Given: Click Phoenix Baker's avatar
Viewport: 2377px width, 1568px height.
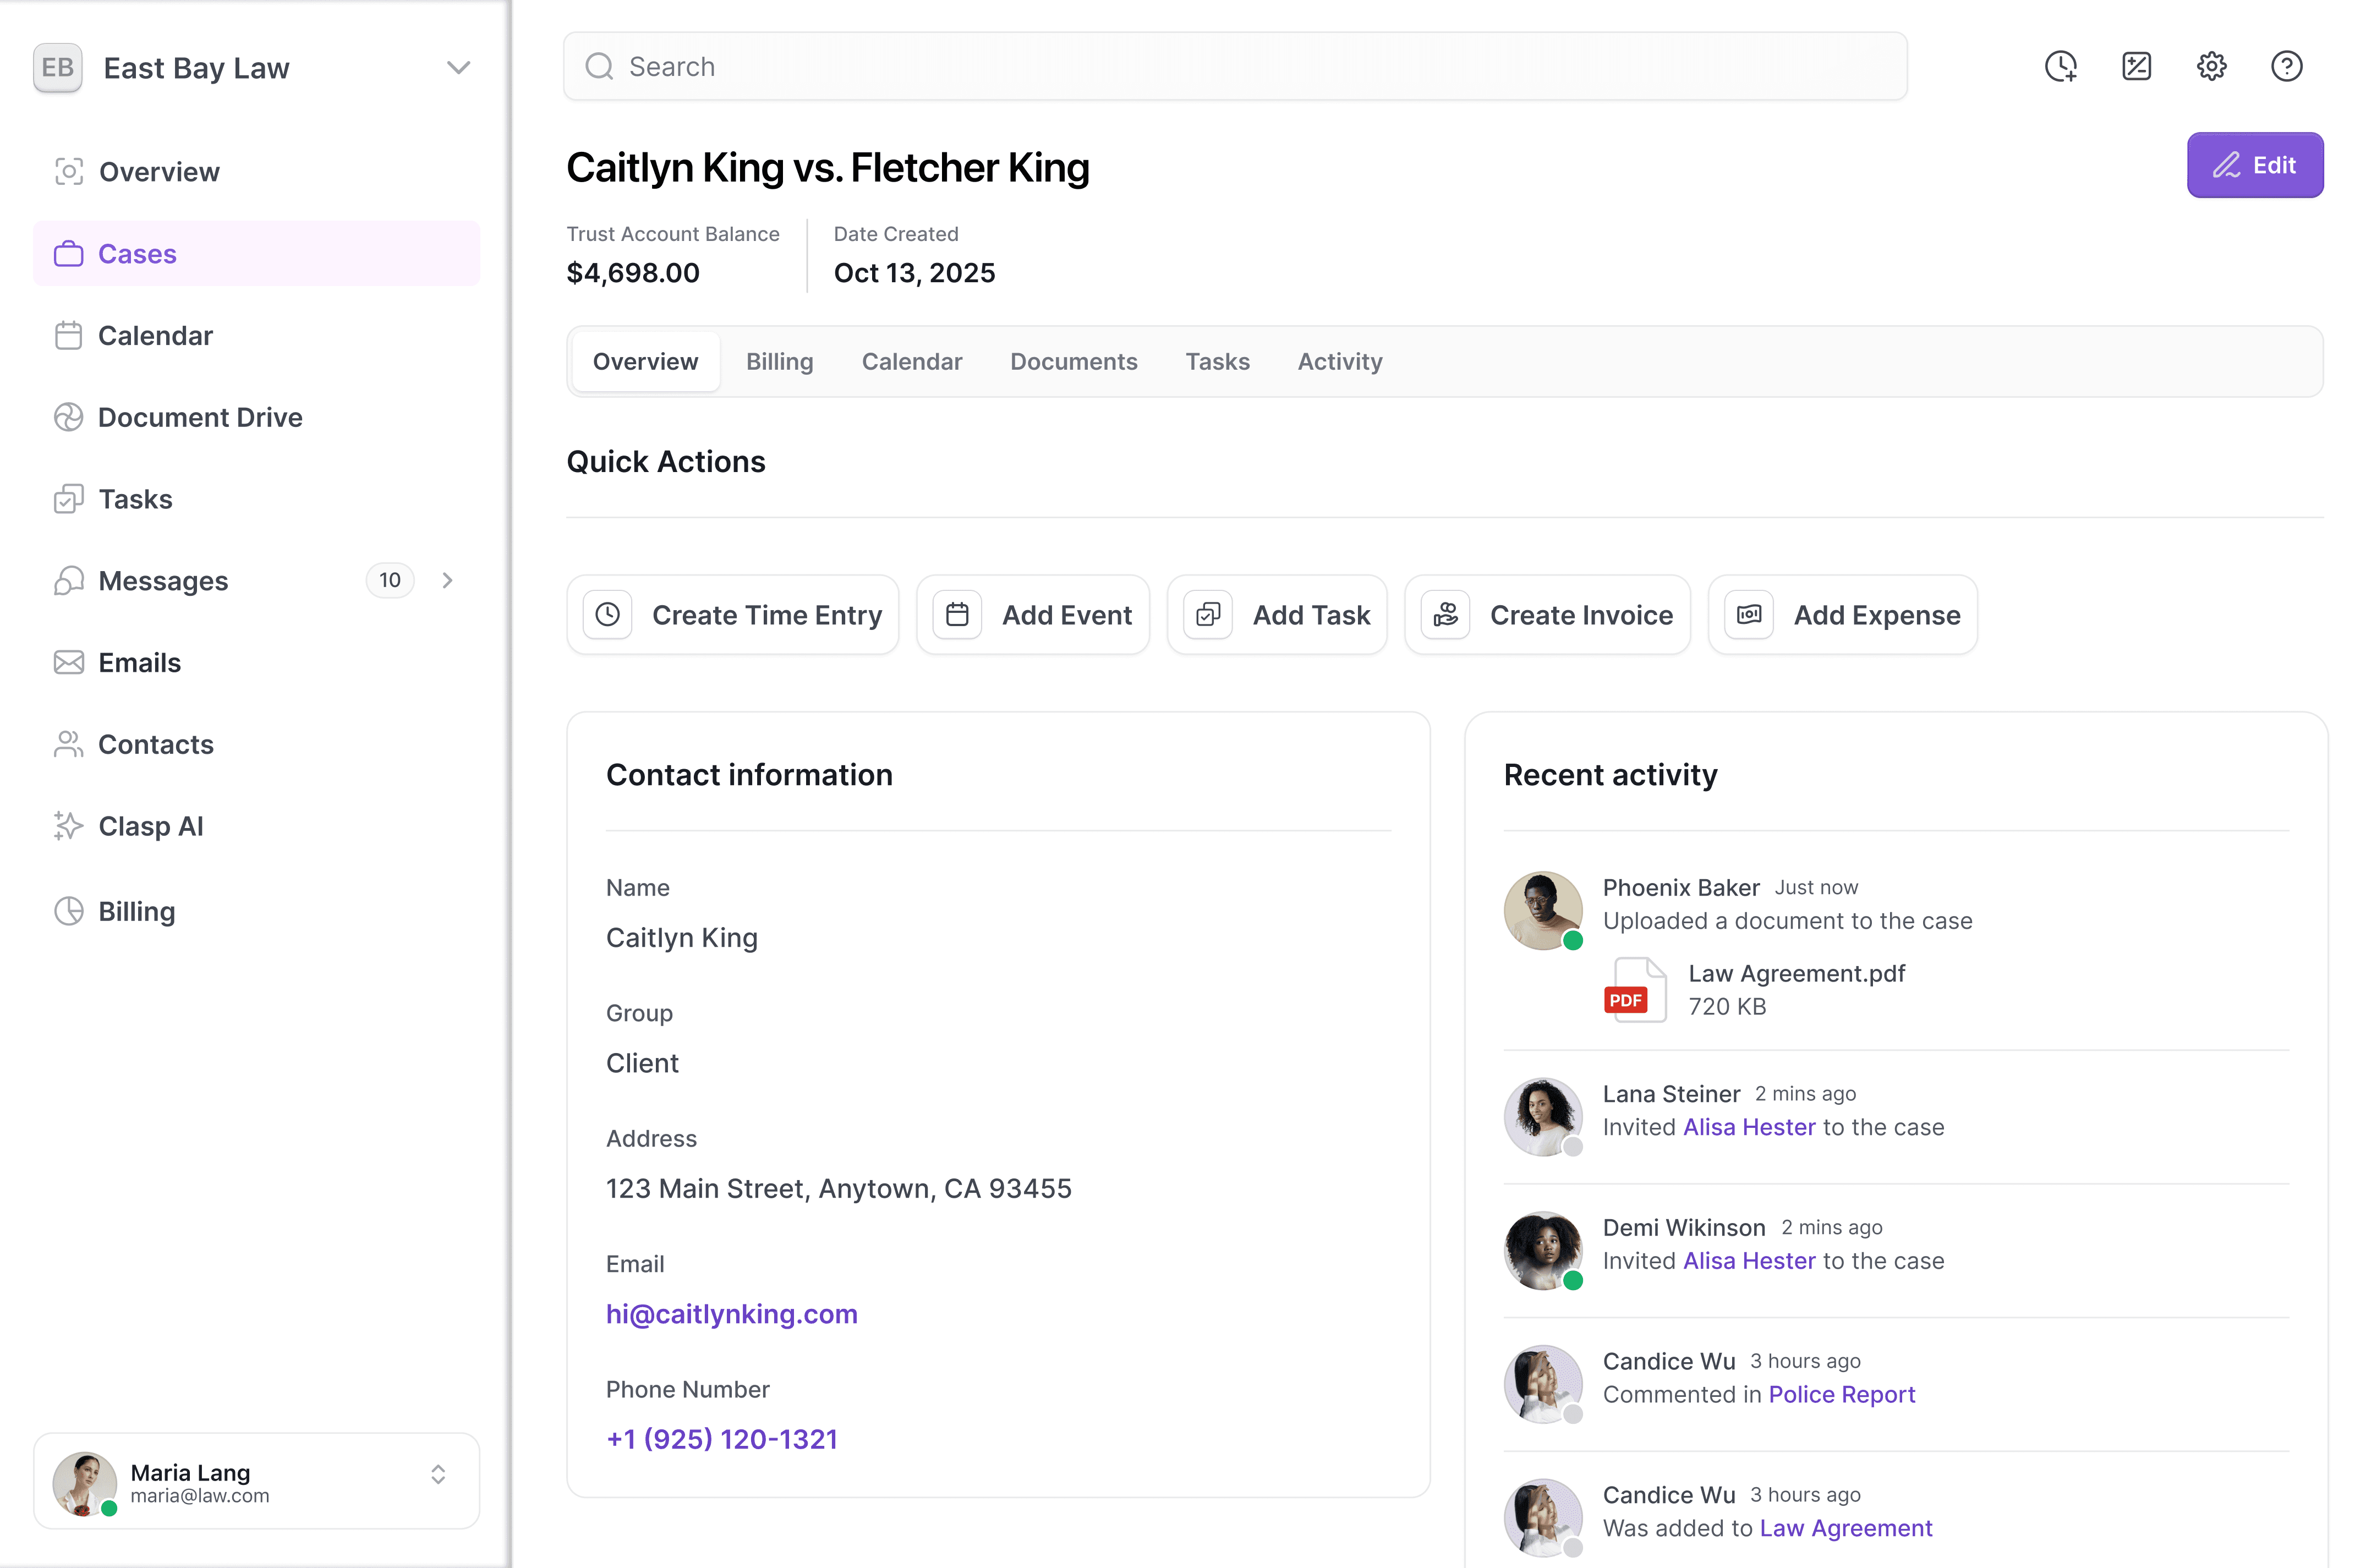Looking at the screenshot, I should [x=1543, y=911].
